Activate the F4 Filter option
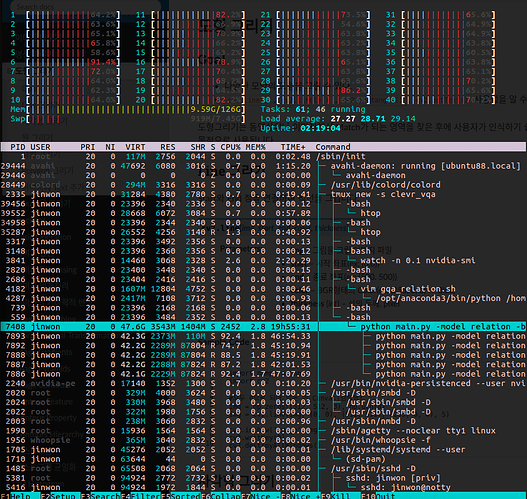Viewport: 527px width, 499px height. (140, 496)
